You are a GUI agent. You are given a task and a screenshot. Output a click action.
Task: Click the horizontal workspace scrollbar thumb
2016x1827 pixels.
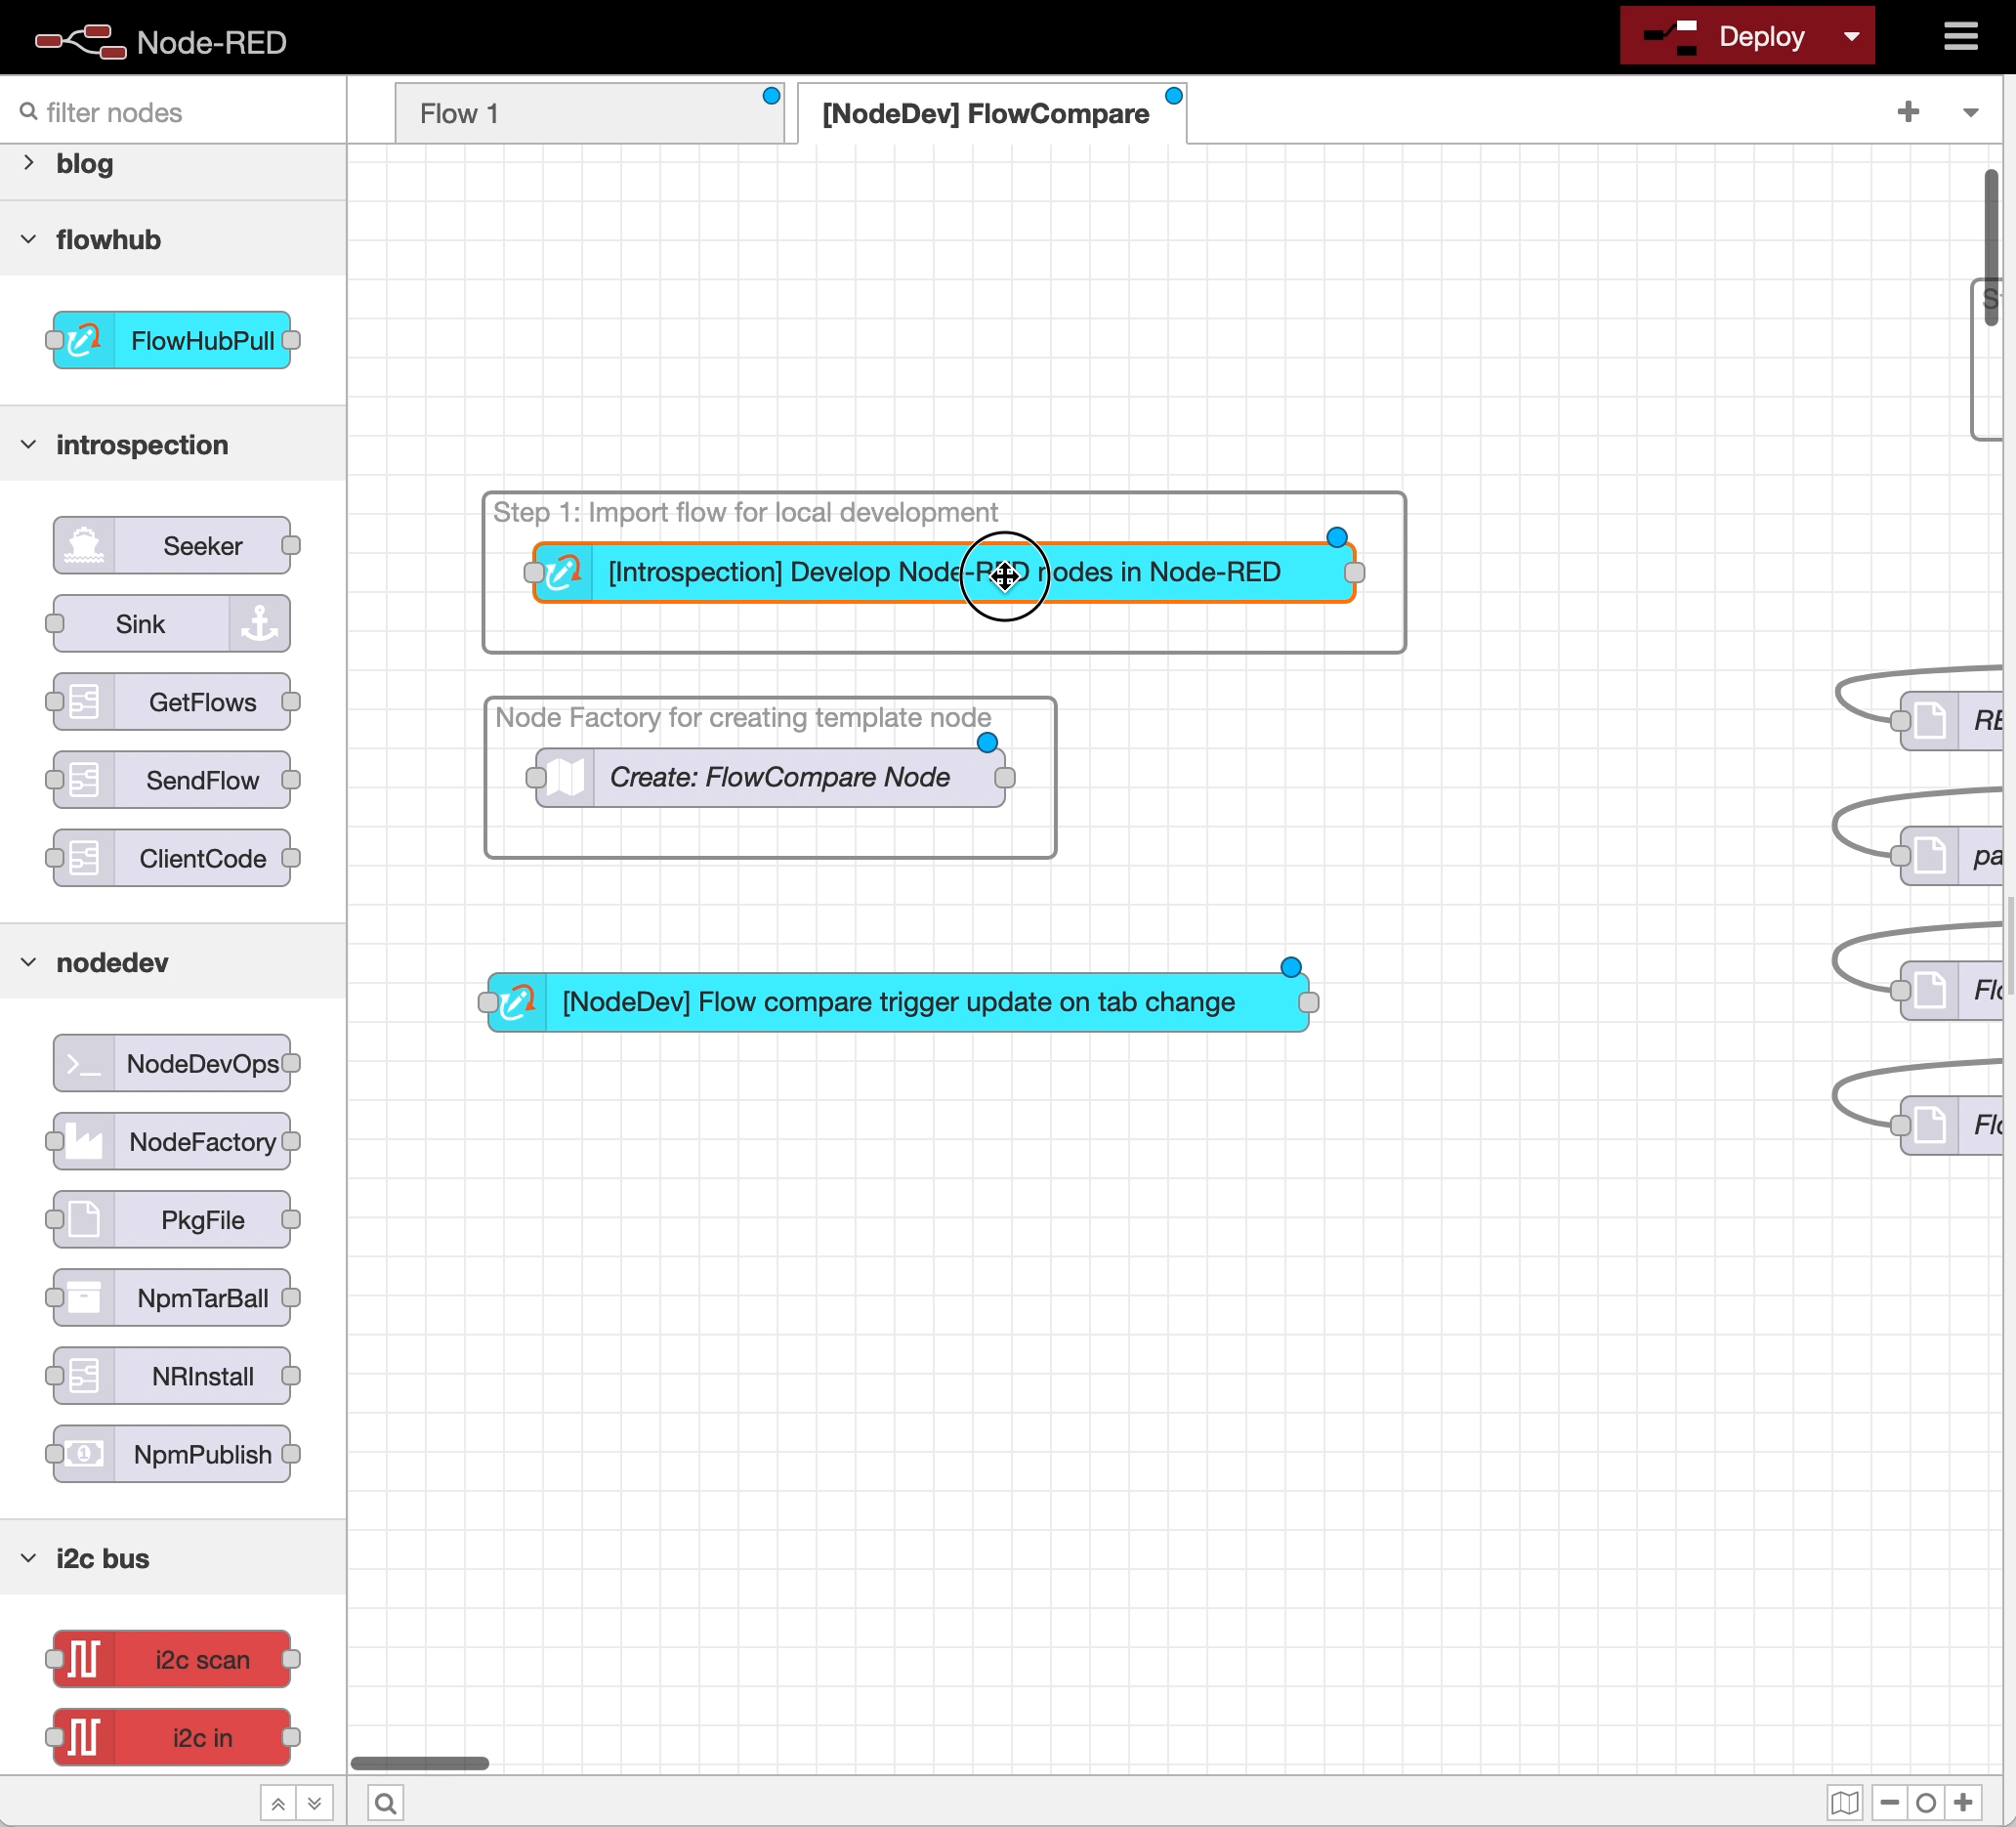pos(420,1763)
